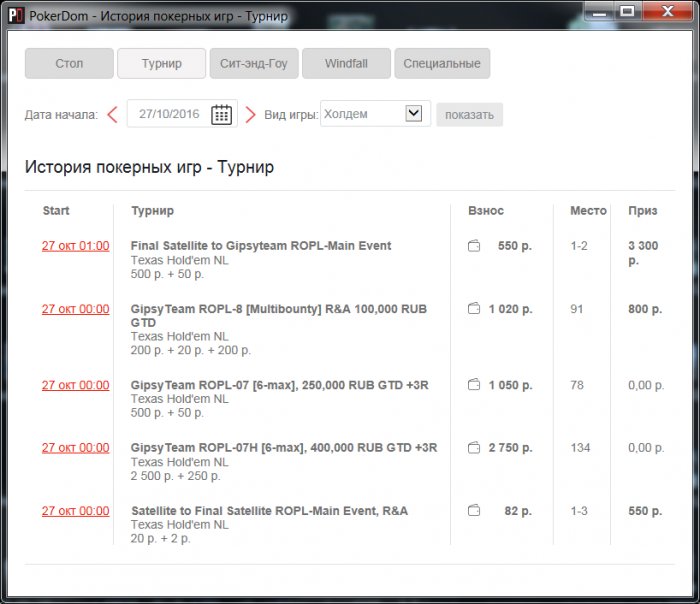Screen dimensions: 700x604
Task: Click place value 91
Action: tap(576, 309)
